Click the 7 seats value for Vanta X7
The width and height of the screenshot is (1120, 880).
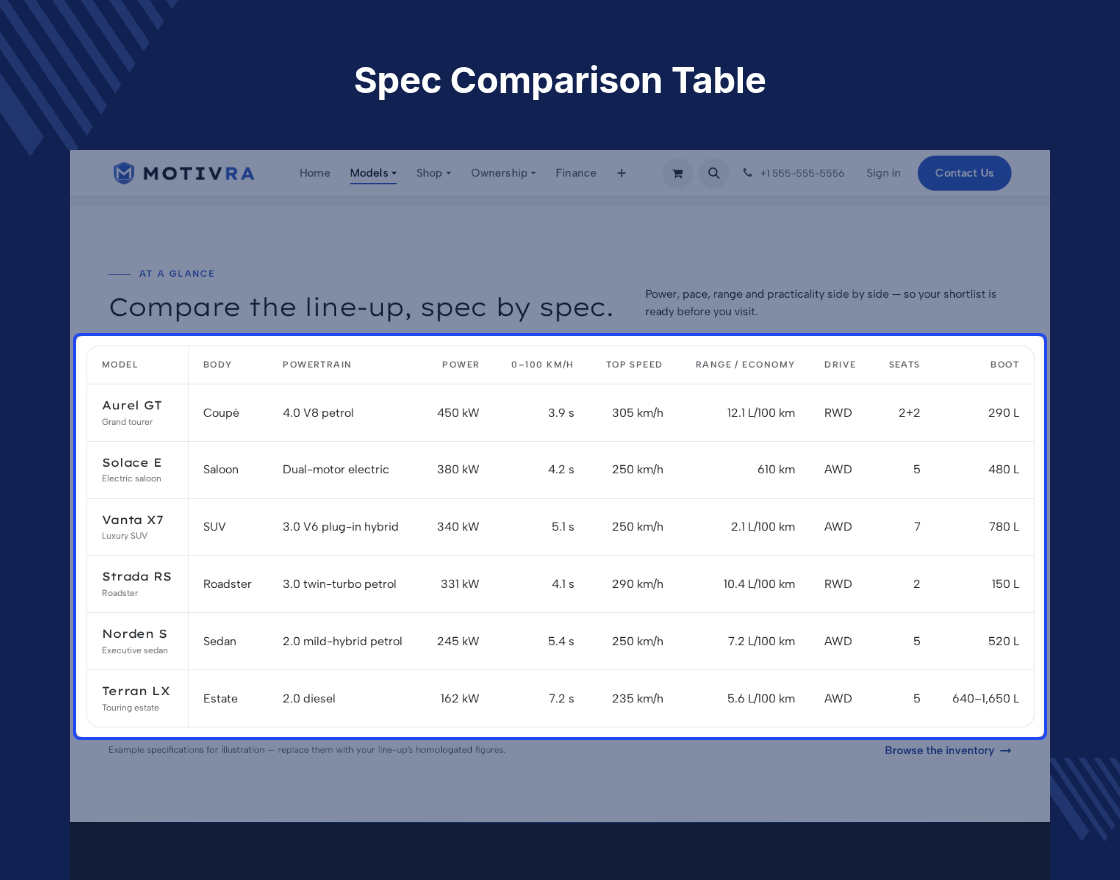click(x=916, y=526)
